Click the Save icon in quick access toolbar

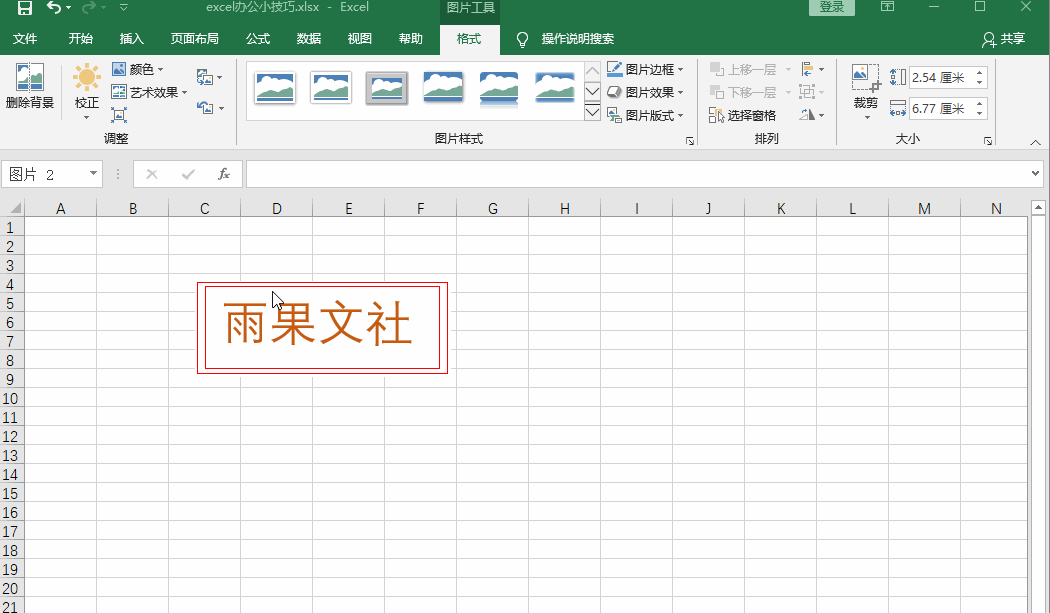[23, 8]
